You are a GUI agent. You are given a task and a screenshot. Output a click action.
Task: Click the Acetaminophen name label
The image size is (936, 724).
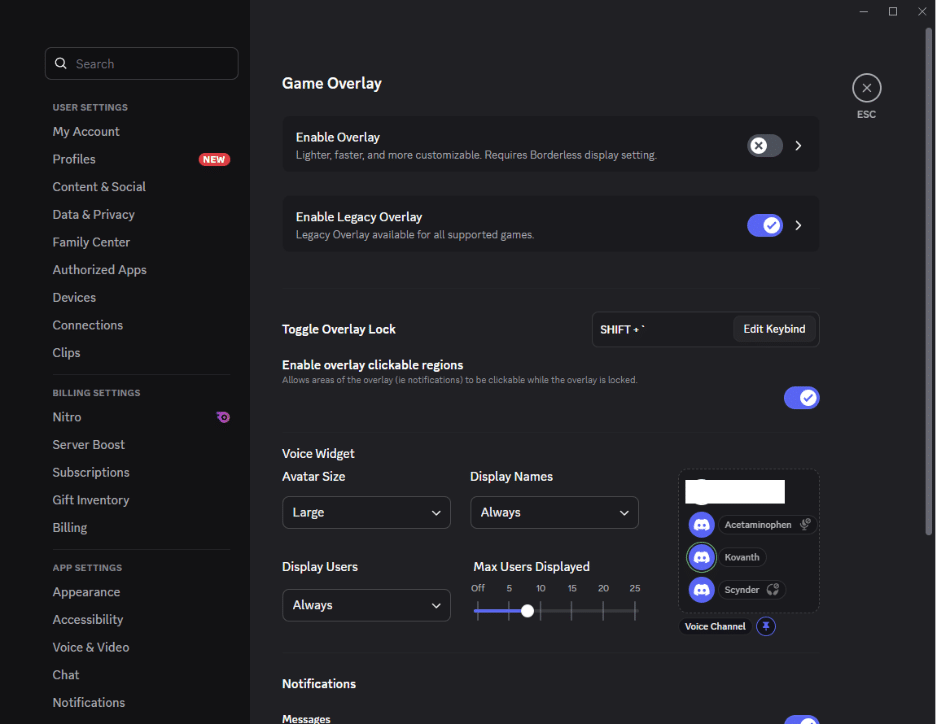coord(758,525)
